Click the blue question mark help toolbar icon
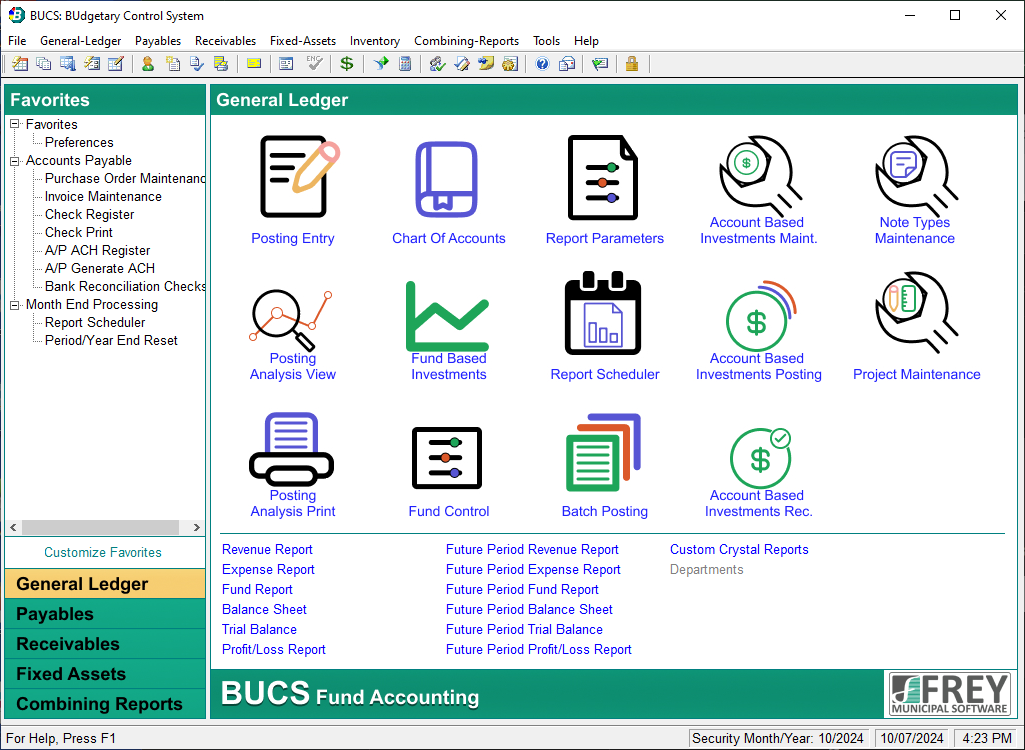 pos(542,63)
